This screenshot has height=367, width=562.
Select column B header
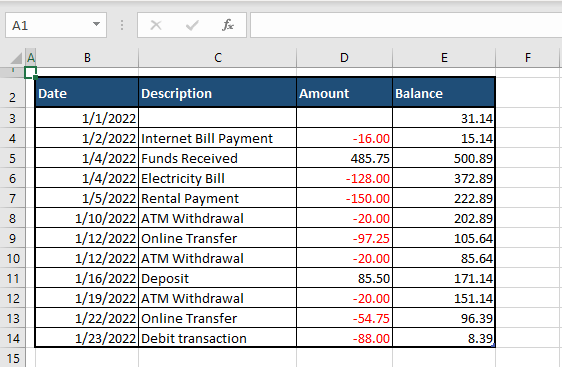click(x=87, y=58)
